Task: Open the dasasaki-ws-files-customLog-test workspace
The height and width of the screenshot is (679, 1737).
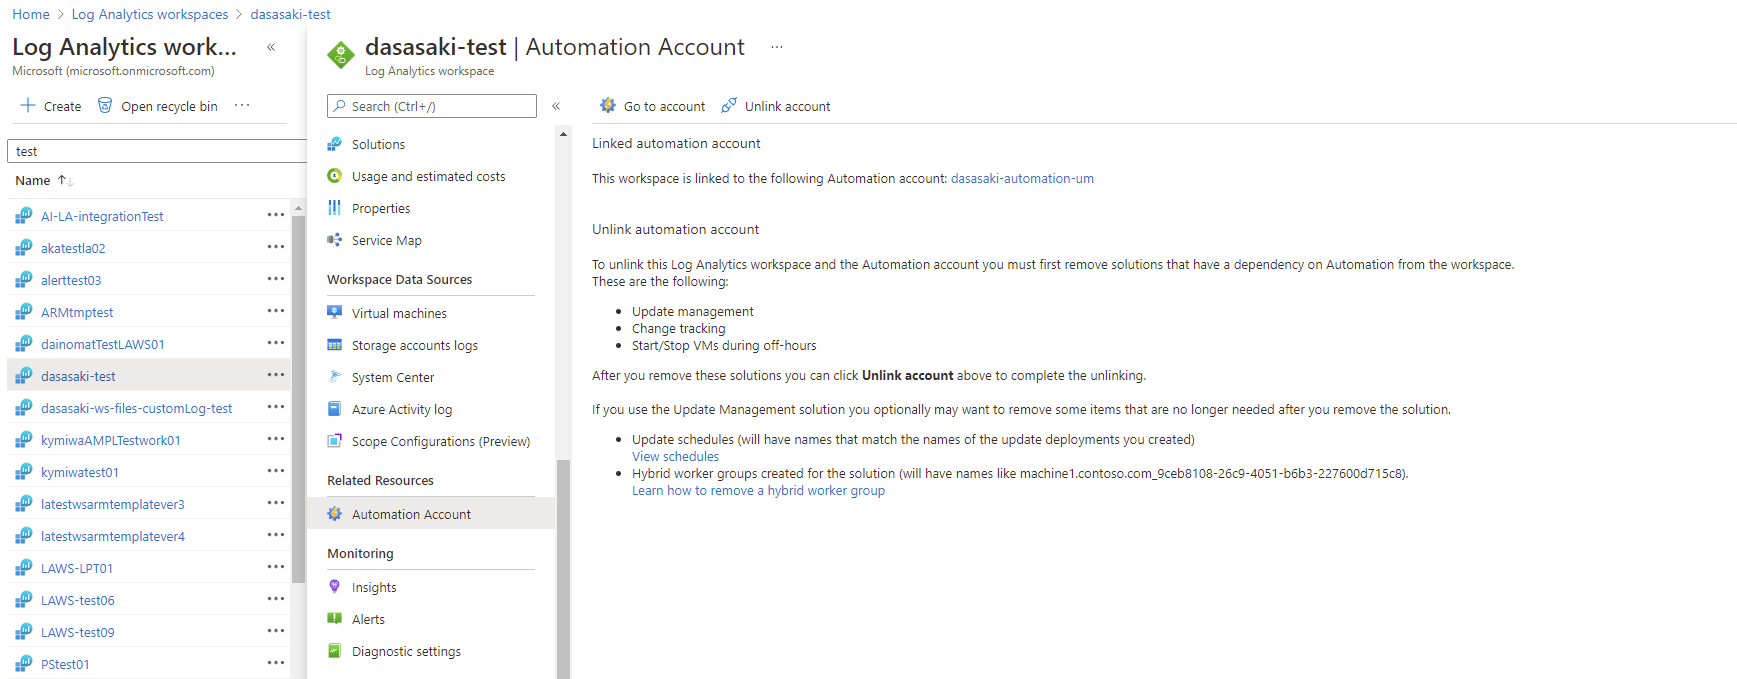Action: 136,408
